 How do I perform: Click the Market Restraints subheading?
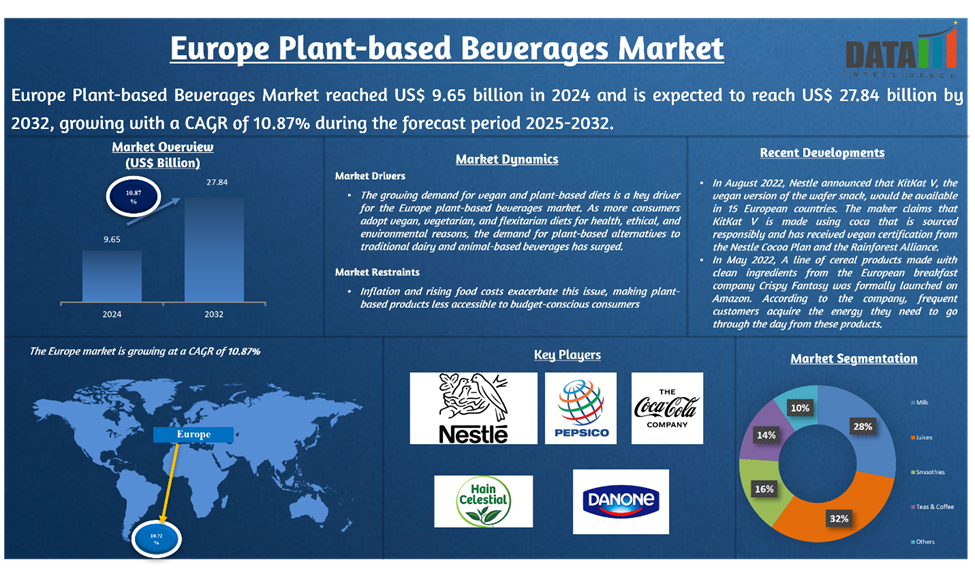[x=377, y=272]
